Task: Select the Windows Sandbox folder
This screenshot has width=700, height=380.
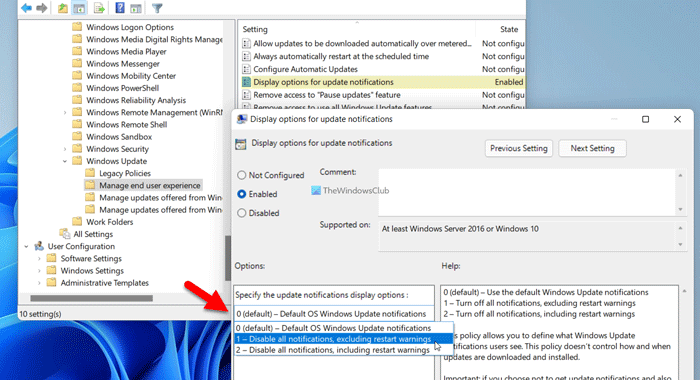Action: point(119,137)
